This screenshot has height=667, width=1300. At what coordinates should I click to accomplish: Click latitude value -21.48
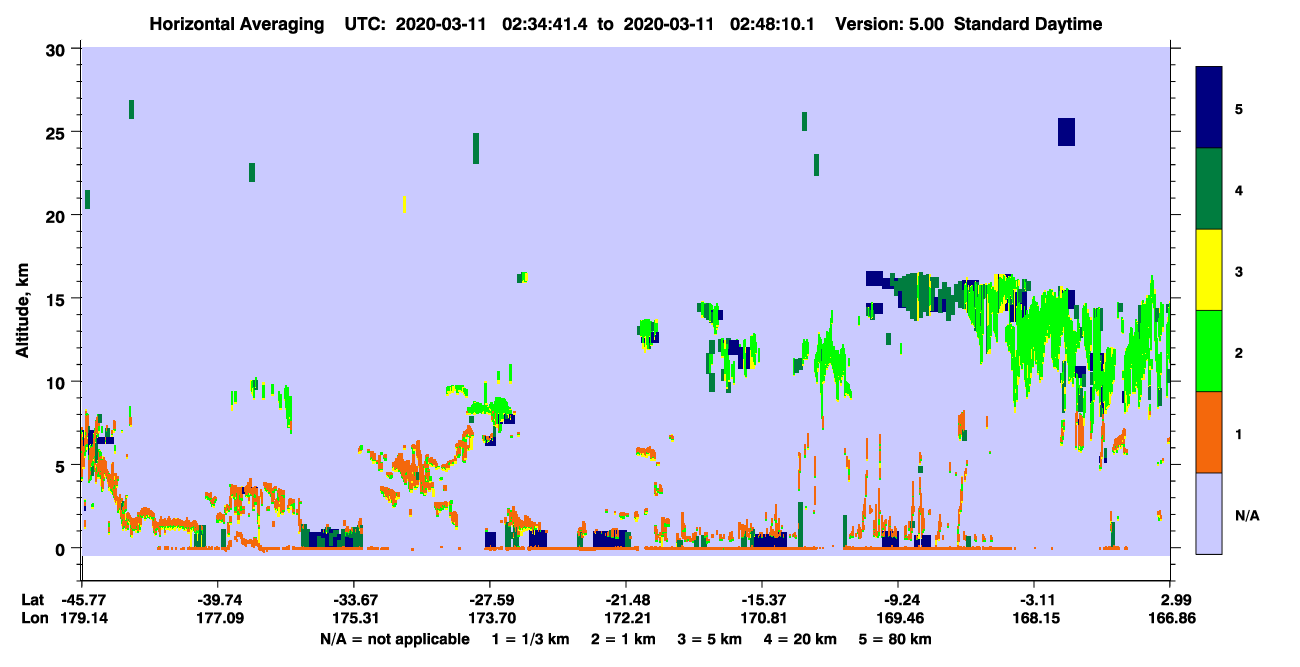pos(626,600)
